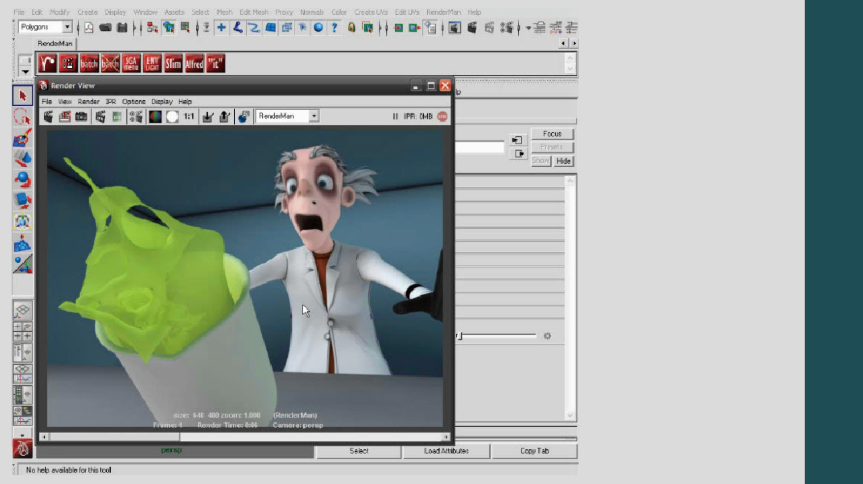Pick the Scale tool in toolbox
863x484 pixels.
pyautogui.click(x=23, y=200)
